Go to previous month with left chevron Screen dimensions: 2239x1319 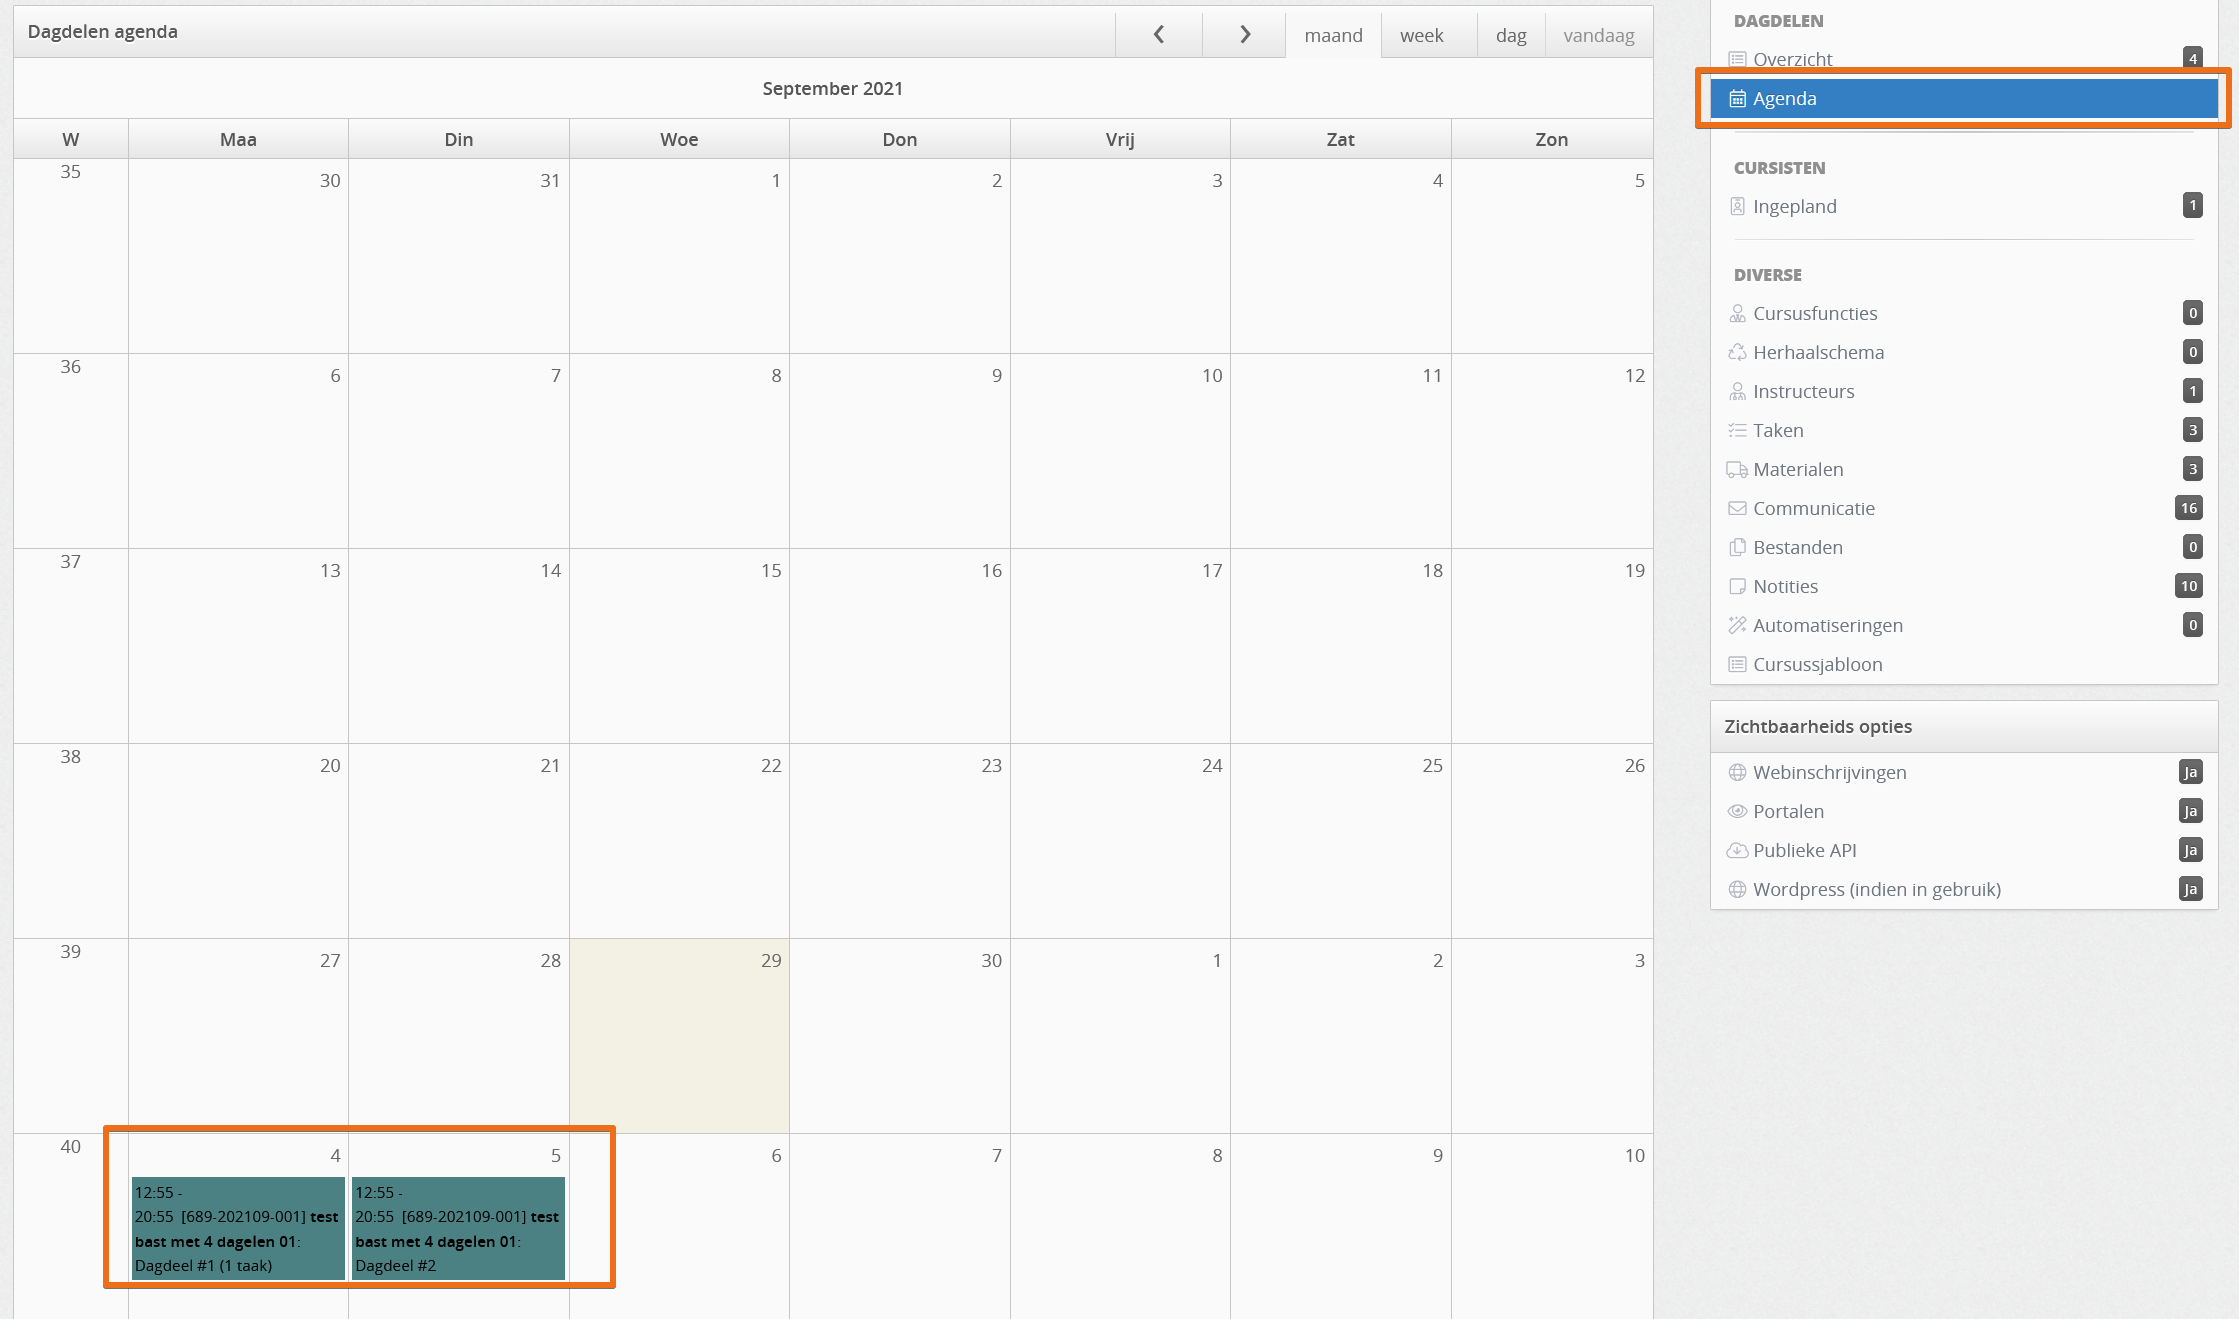[1158, 35]
